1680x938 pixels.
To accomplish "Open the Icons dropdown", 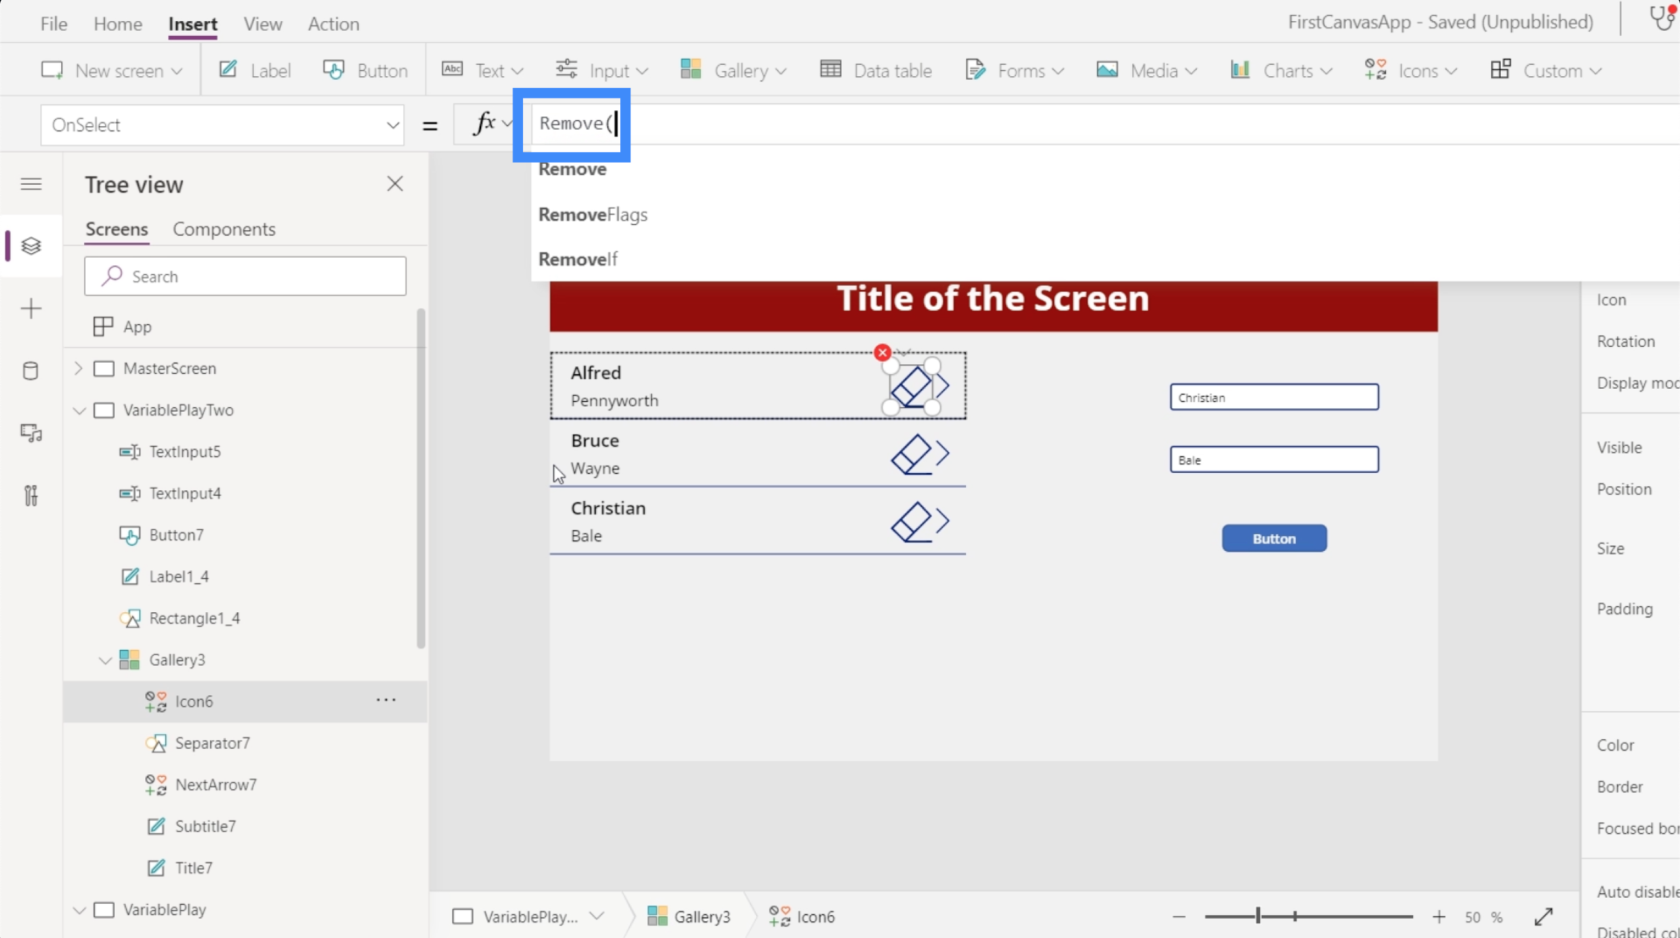I will 1411,70.
